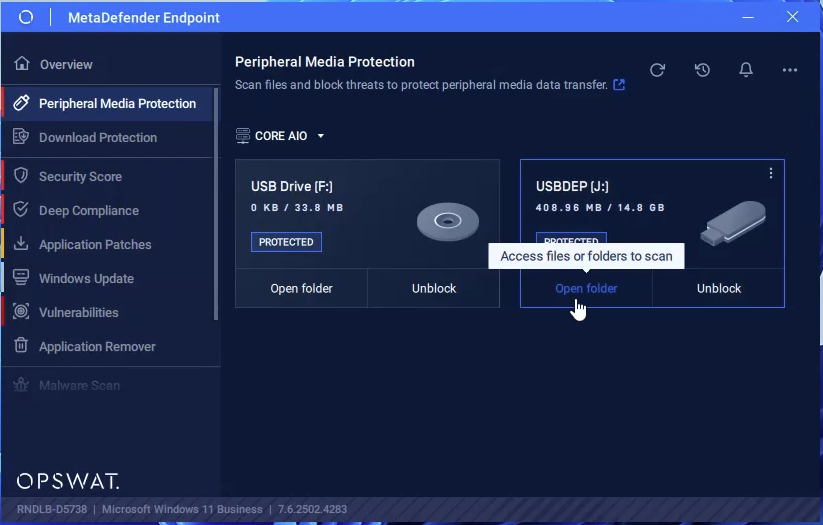Click the Peripheral Media Protection sidebar icon
Image resolution: width=823 pixels, height=525 pixels.
click(21, 103)
